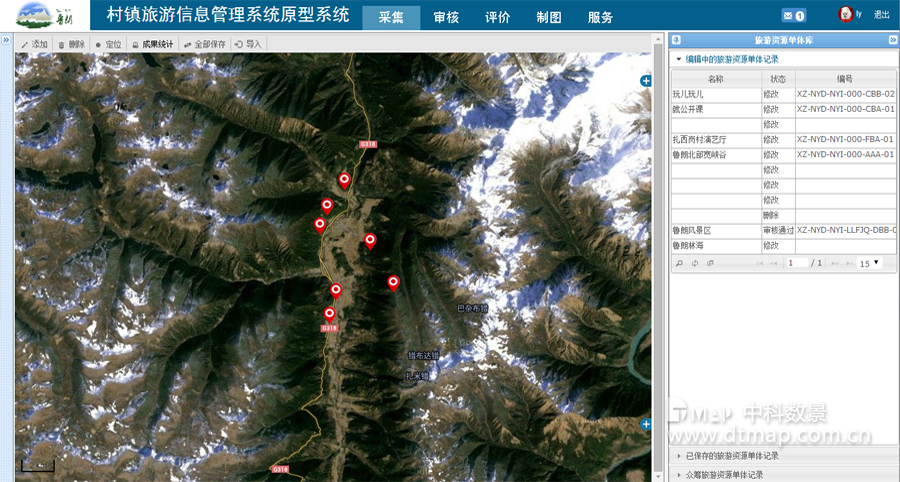Image resolution: width=900 pixels, height=482 pixels.
Task: Open the mail notification icon in header
Action: (793, 16)
